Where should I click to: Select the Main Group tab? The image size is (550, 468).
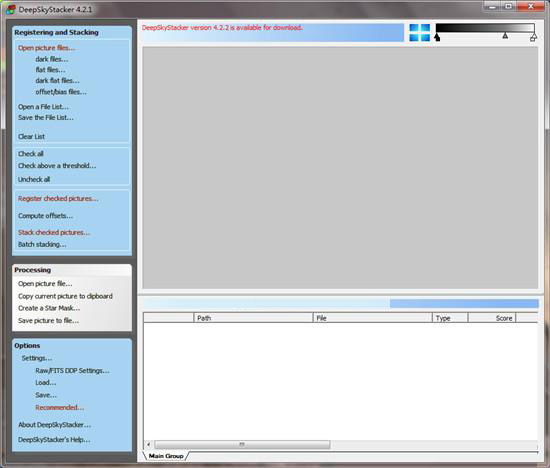(x=166, y=456)
